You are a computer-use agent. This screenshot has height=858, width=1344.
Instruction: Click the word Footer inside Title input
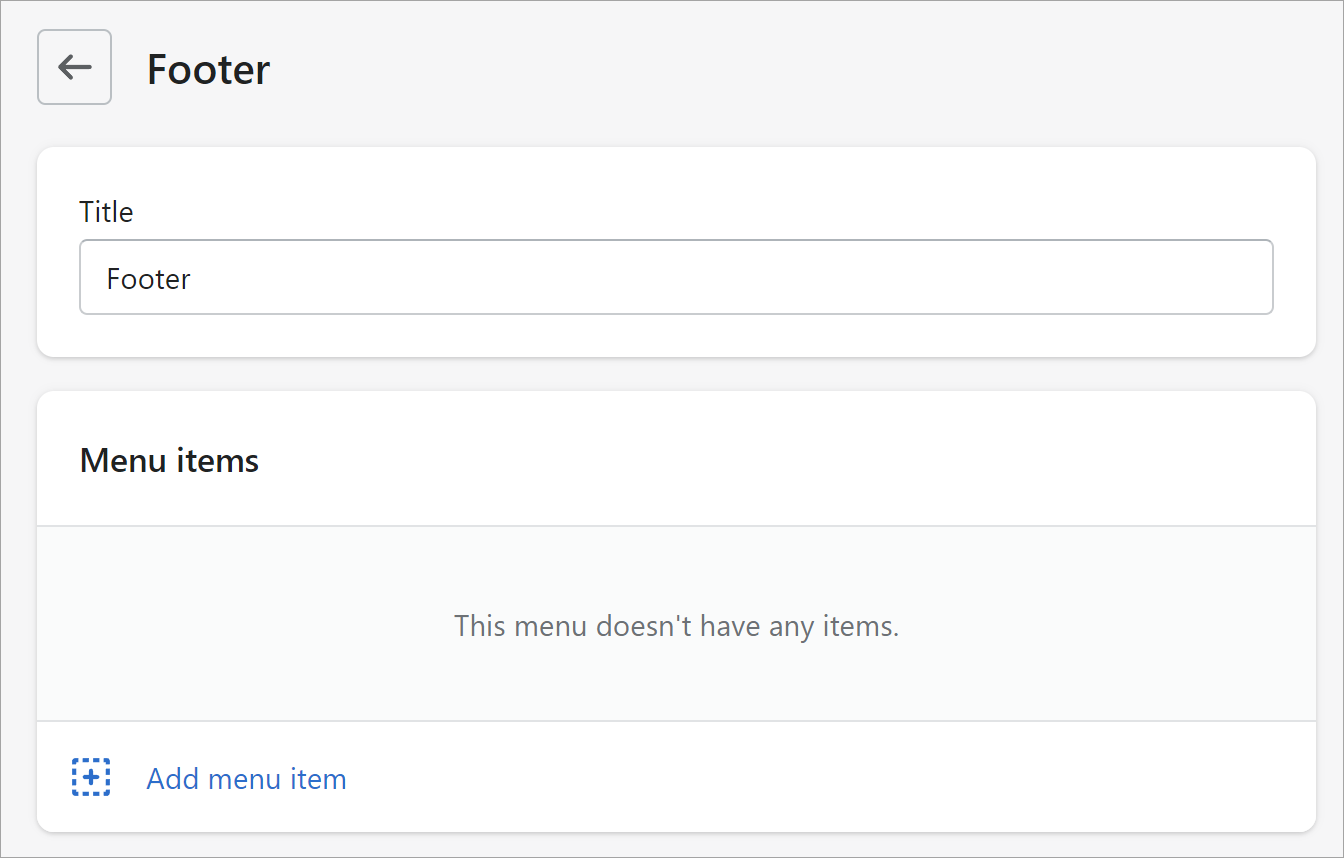[x=148, y=279]
